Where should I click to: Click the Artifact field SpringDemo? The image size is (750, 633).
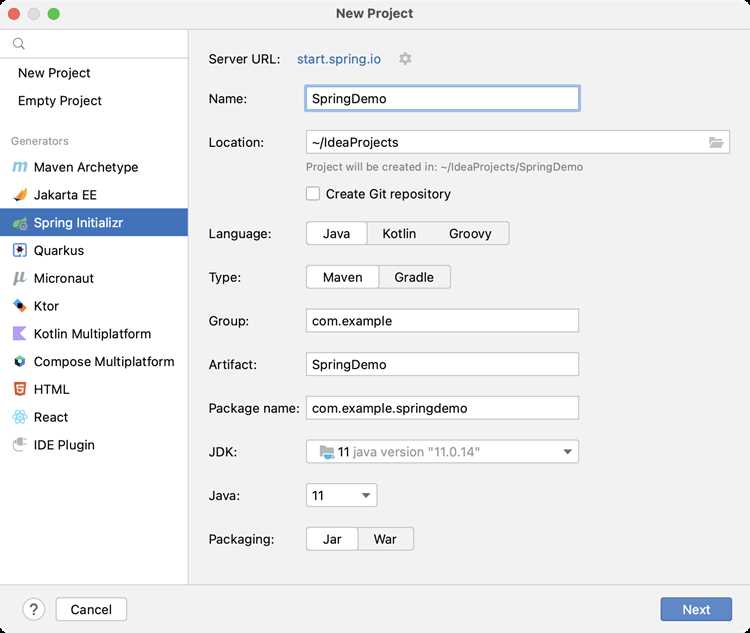click(442, 364)
